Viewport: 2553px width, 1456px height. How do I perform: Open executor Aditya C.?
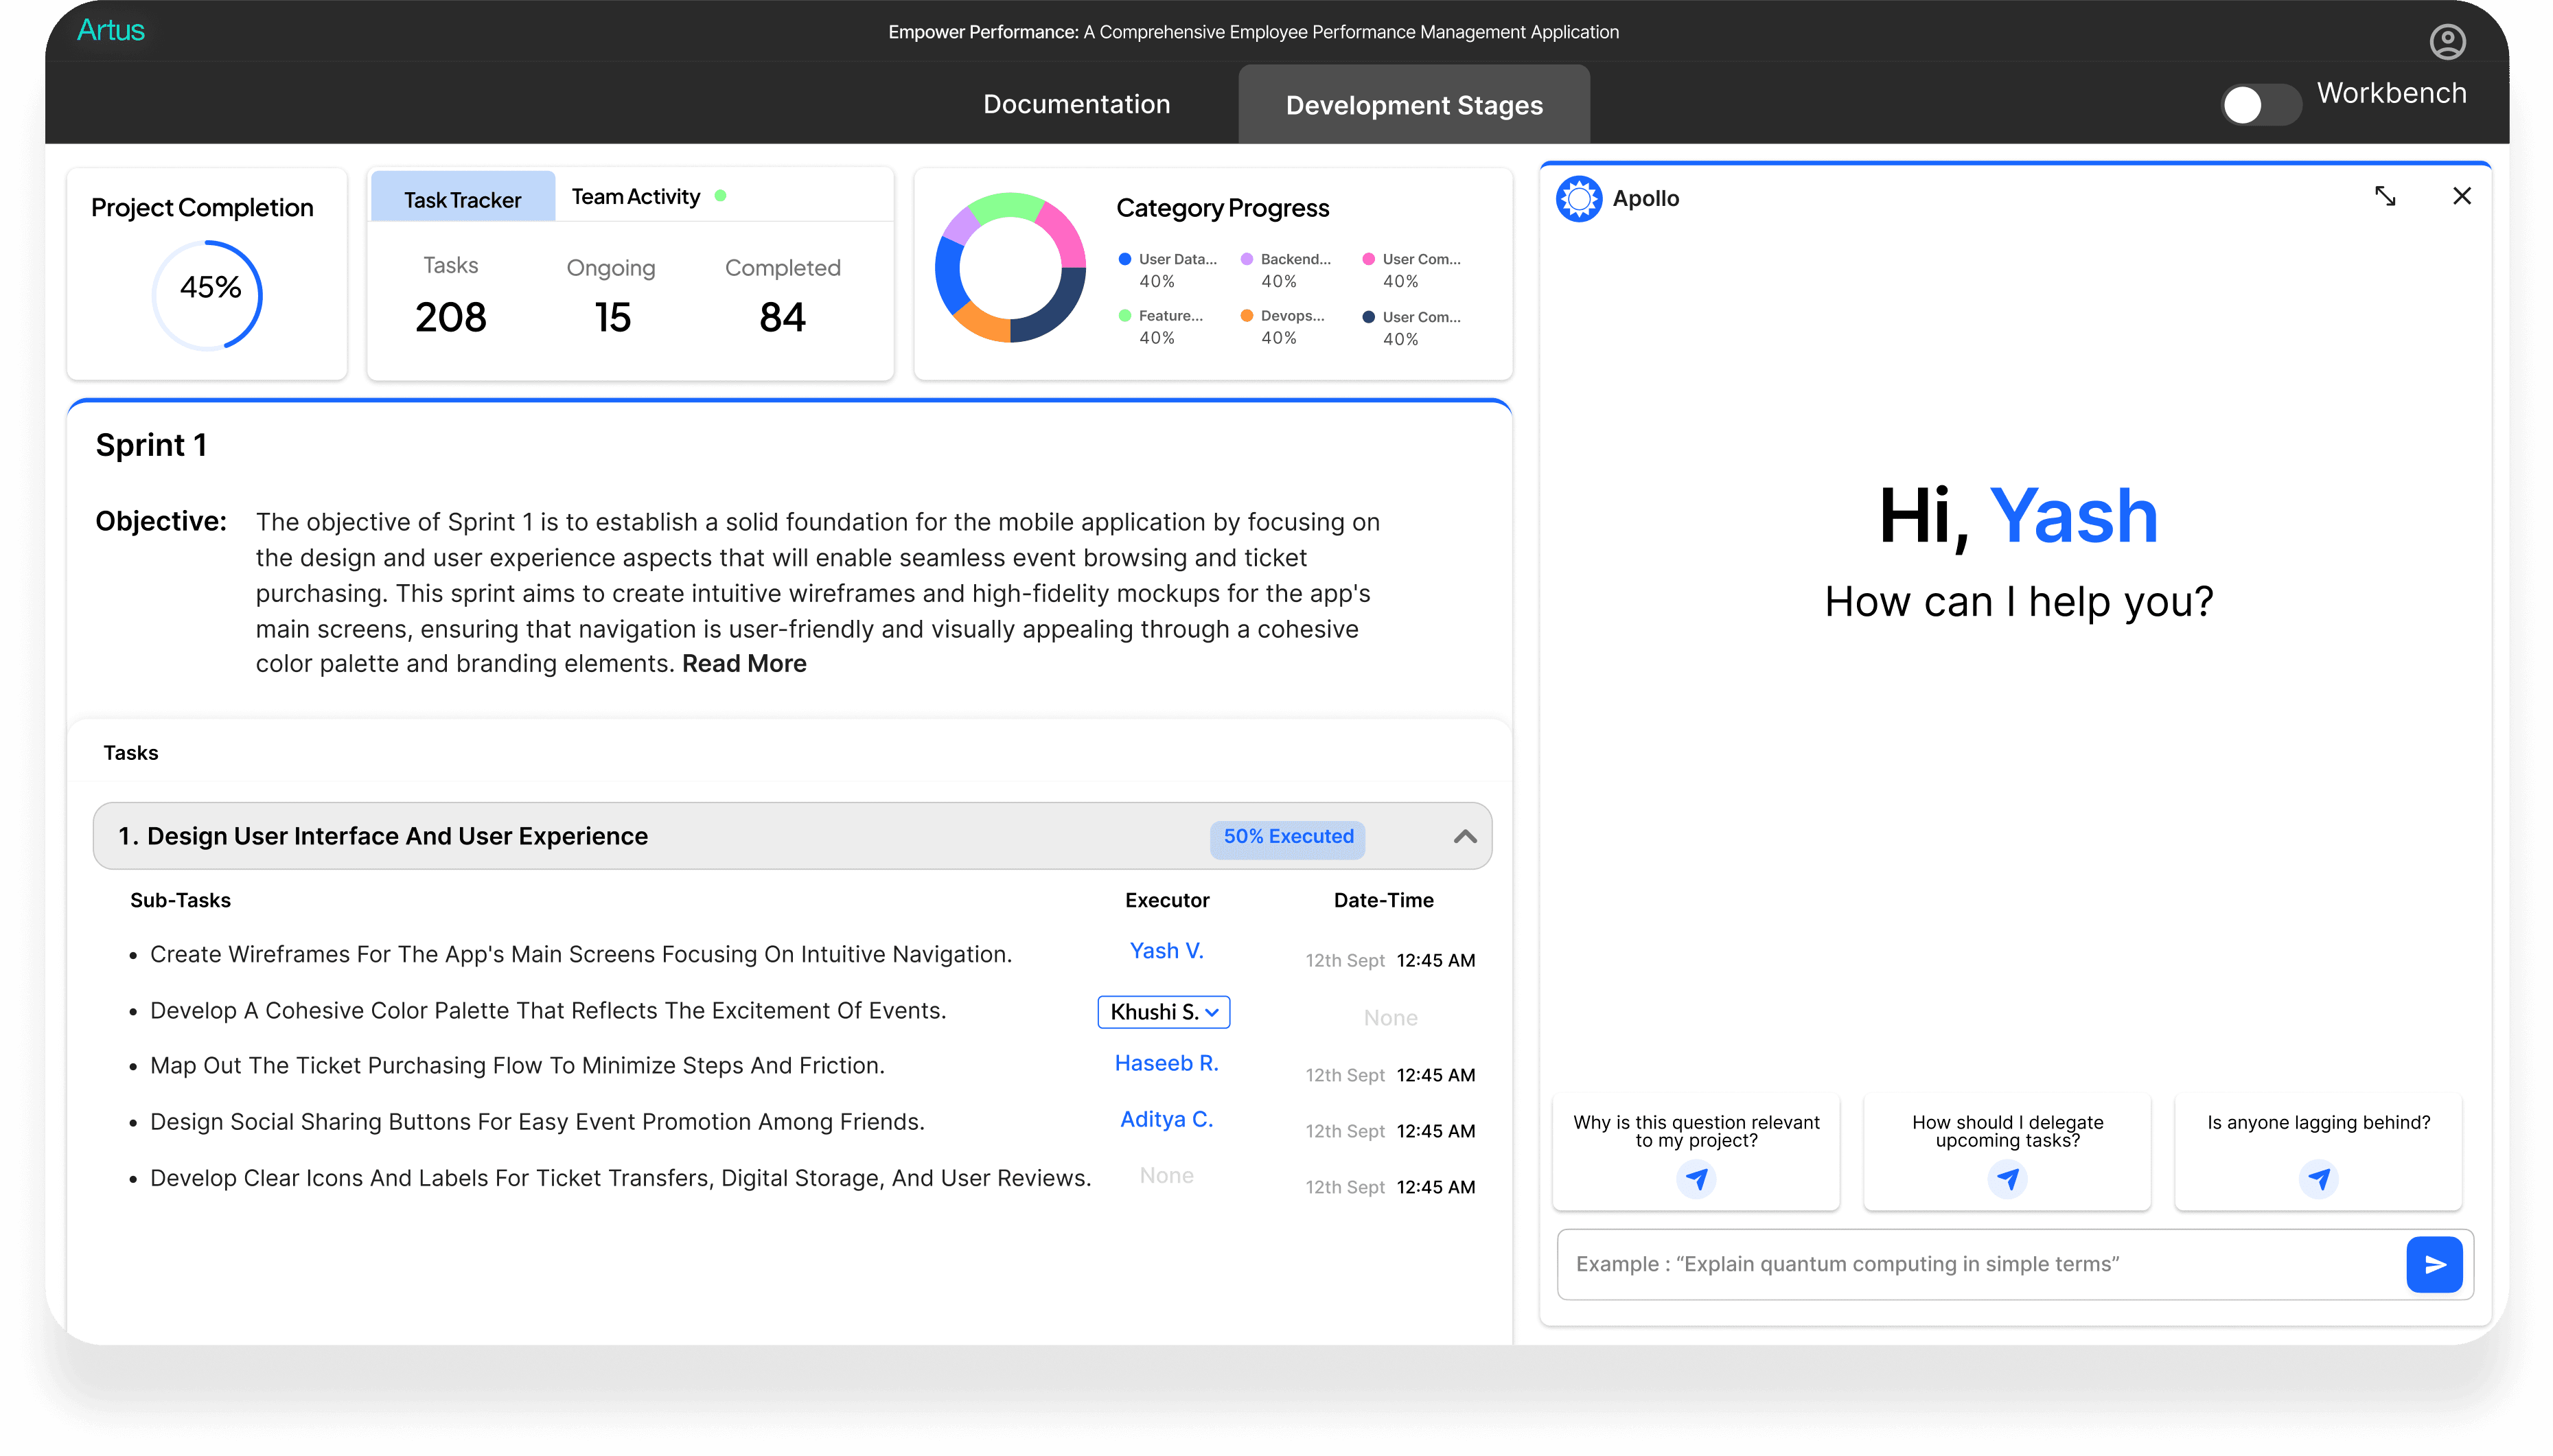click(1166, 1119)
